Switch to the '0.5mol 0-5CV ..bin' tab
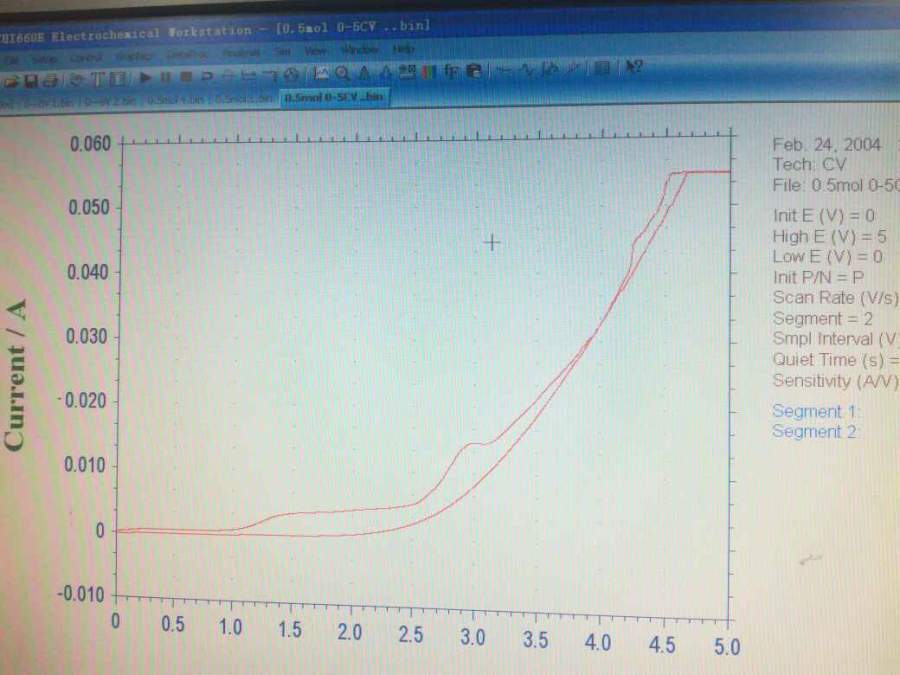The height and width of the screenshot is (675, 900). (334, 97)
